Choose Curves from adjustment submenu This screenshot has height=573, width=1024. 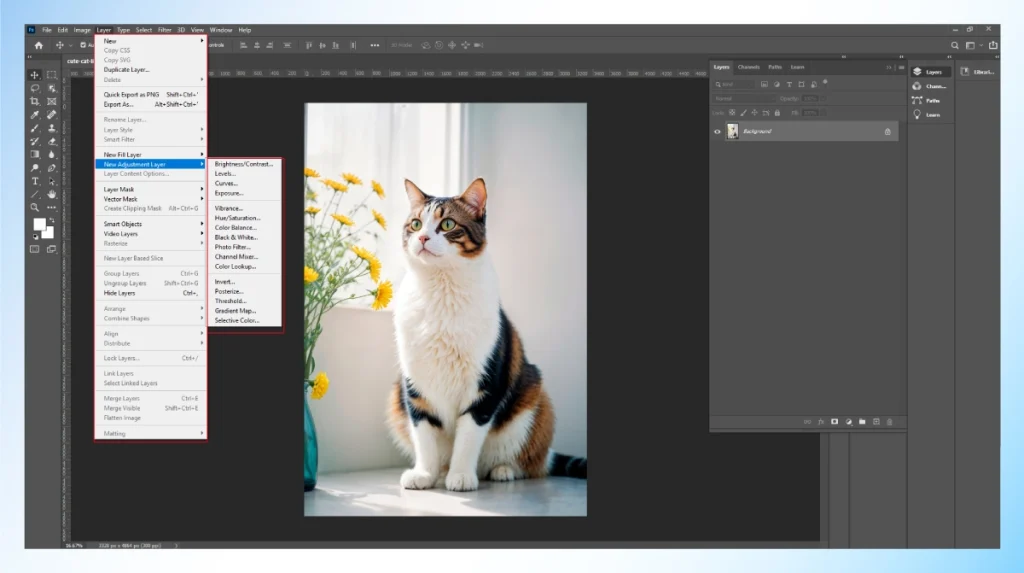pyautogui.click(x=244, y=184)
